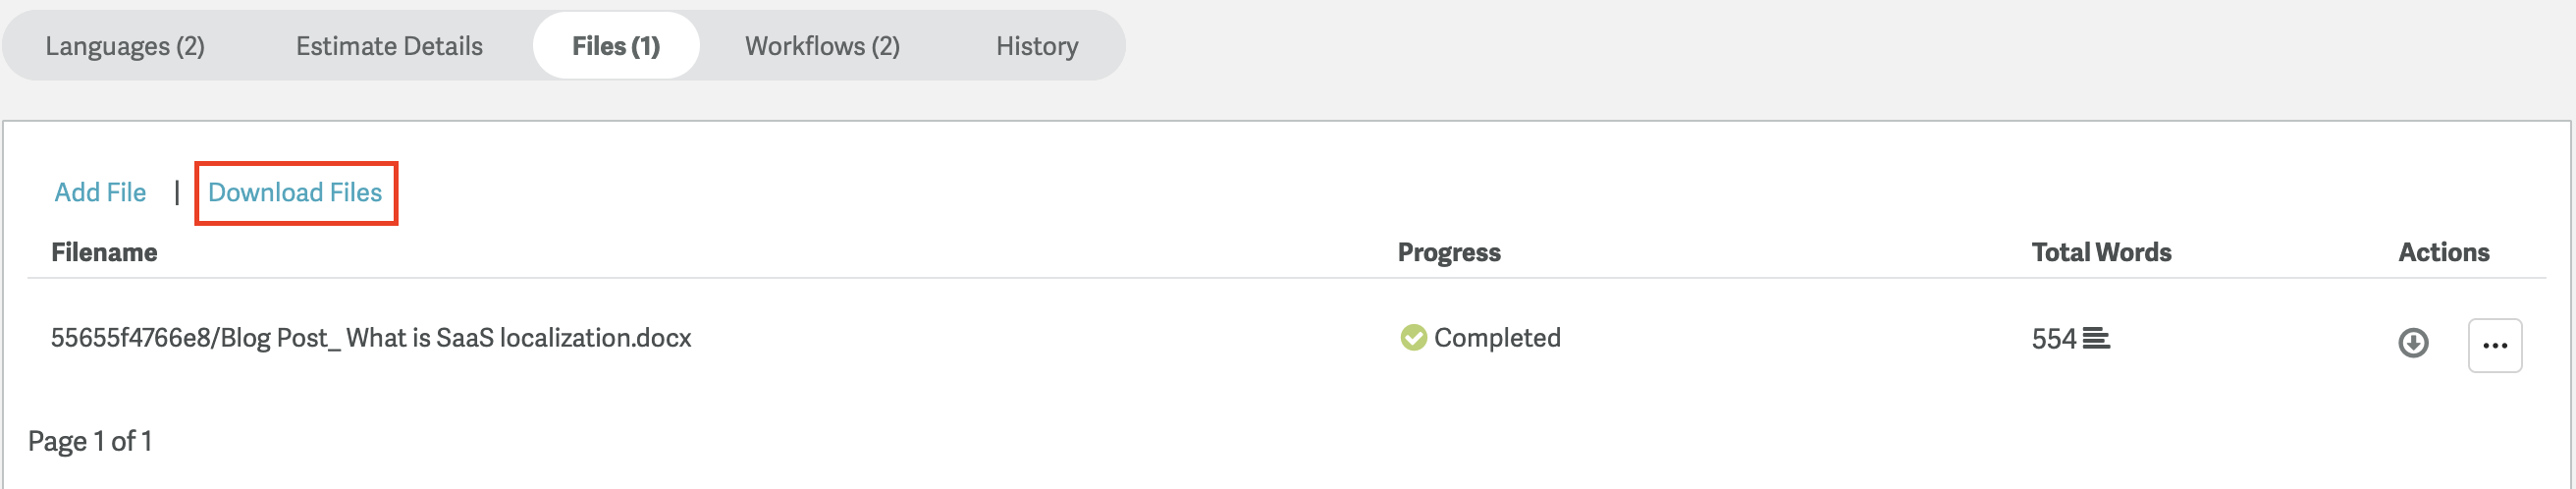Click the Filename column header
2576x489 pixels.
104,252
